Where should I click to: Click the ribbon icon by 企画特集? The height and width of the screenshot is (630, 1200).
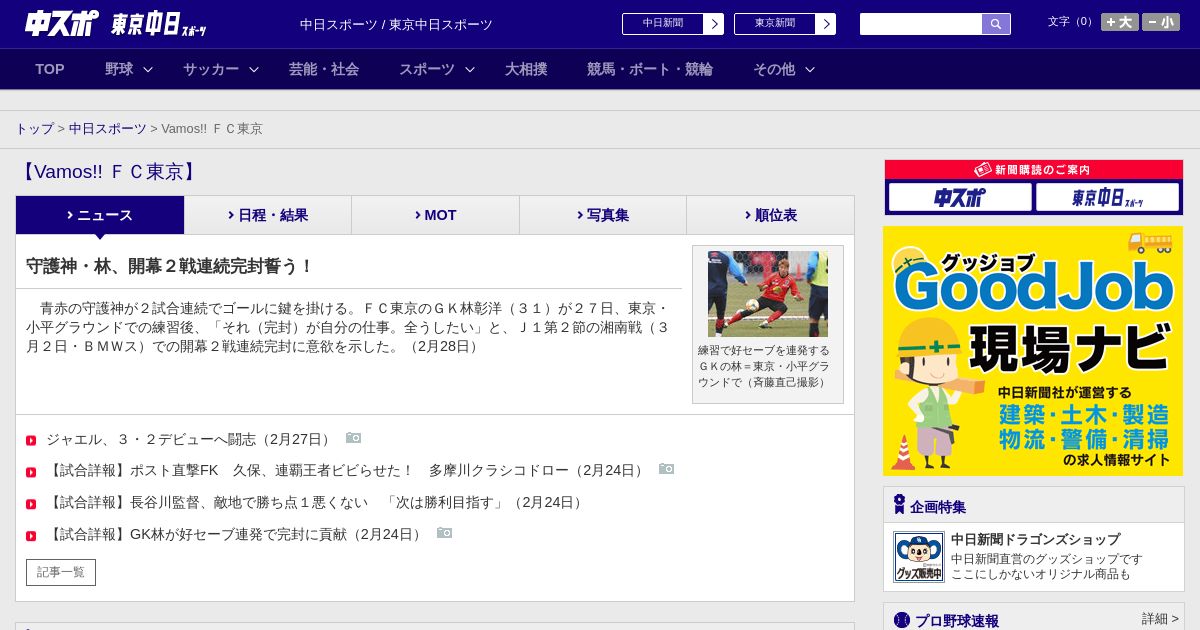(x=899, y=504)
